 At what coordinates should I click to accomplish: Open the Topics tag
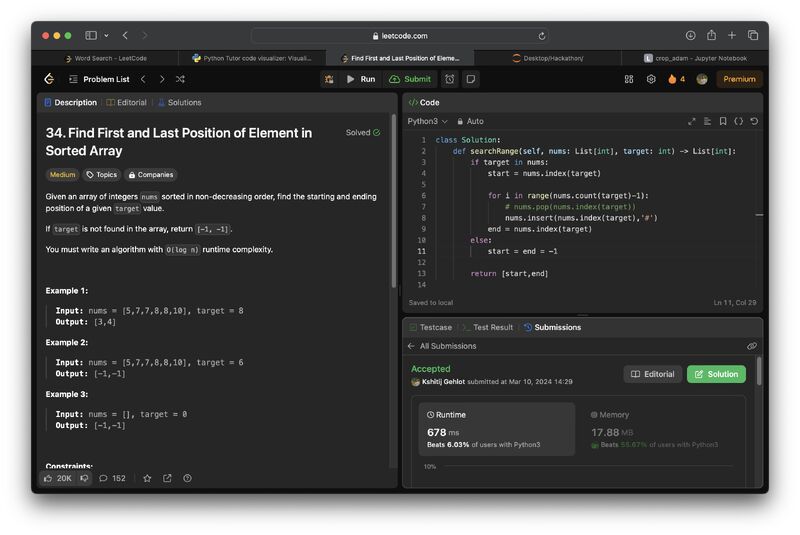pos(102,174)
